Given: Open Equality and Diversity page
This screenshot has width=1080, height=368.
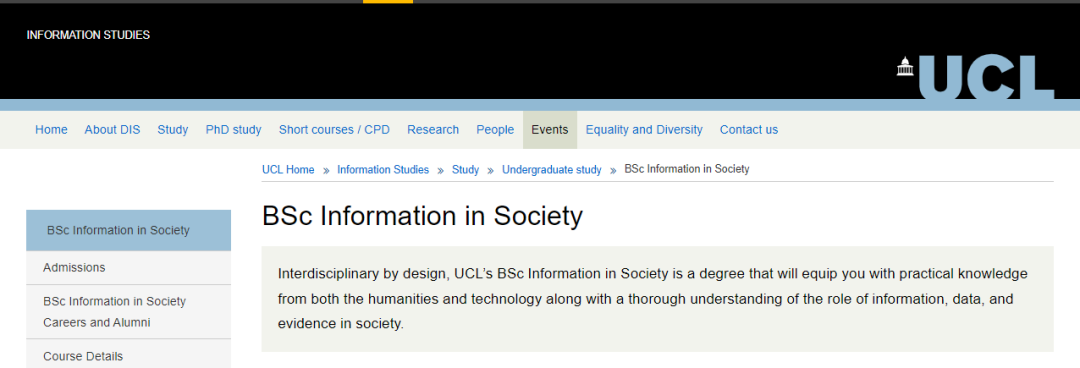Looking at the screenshot, I should pos(644,130).
